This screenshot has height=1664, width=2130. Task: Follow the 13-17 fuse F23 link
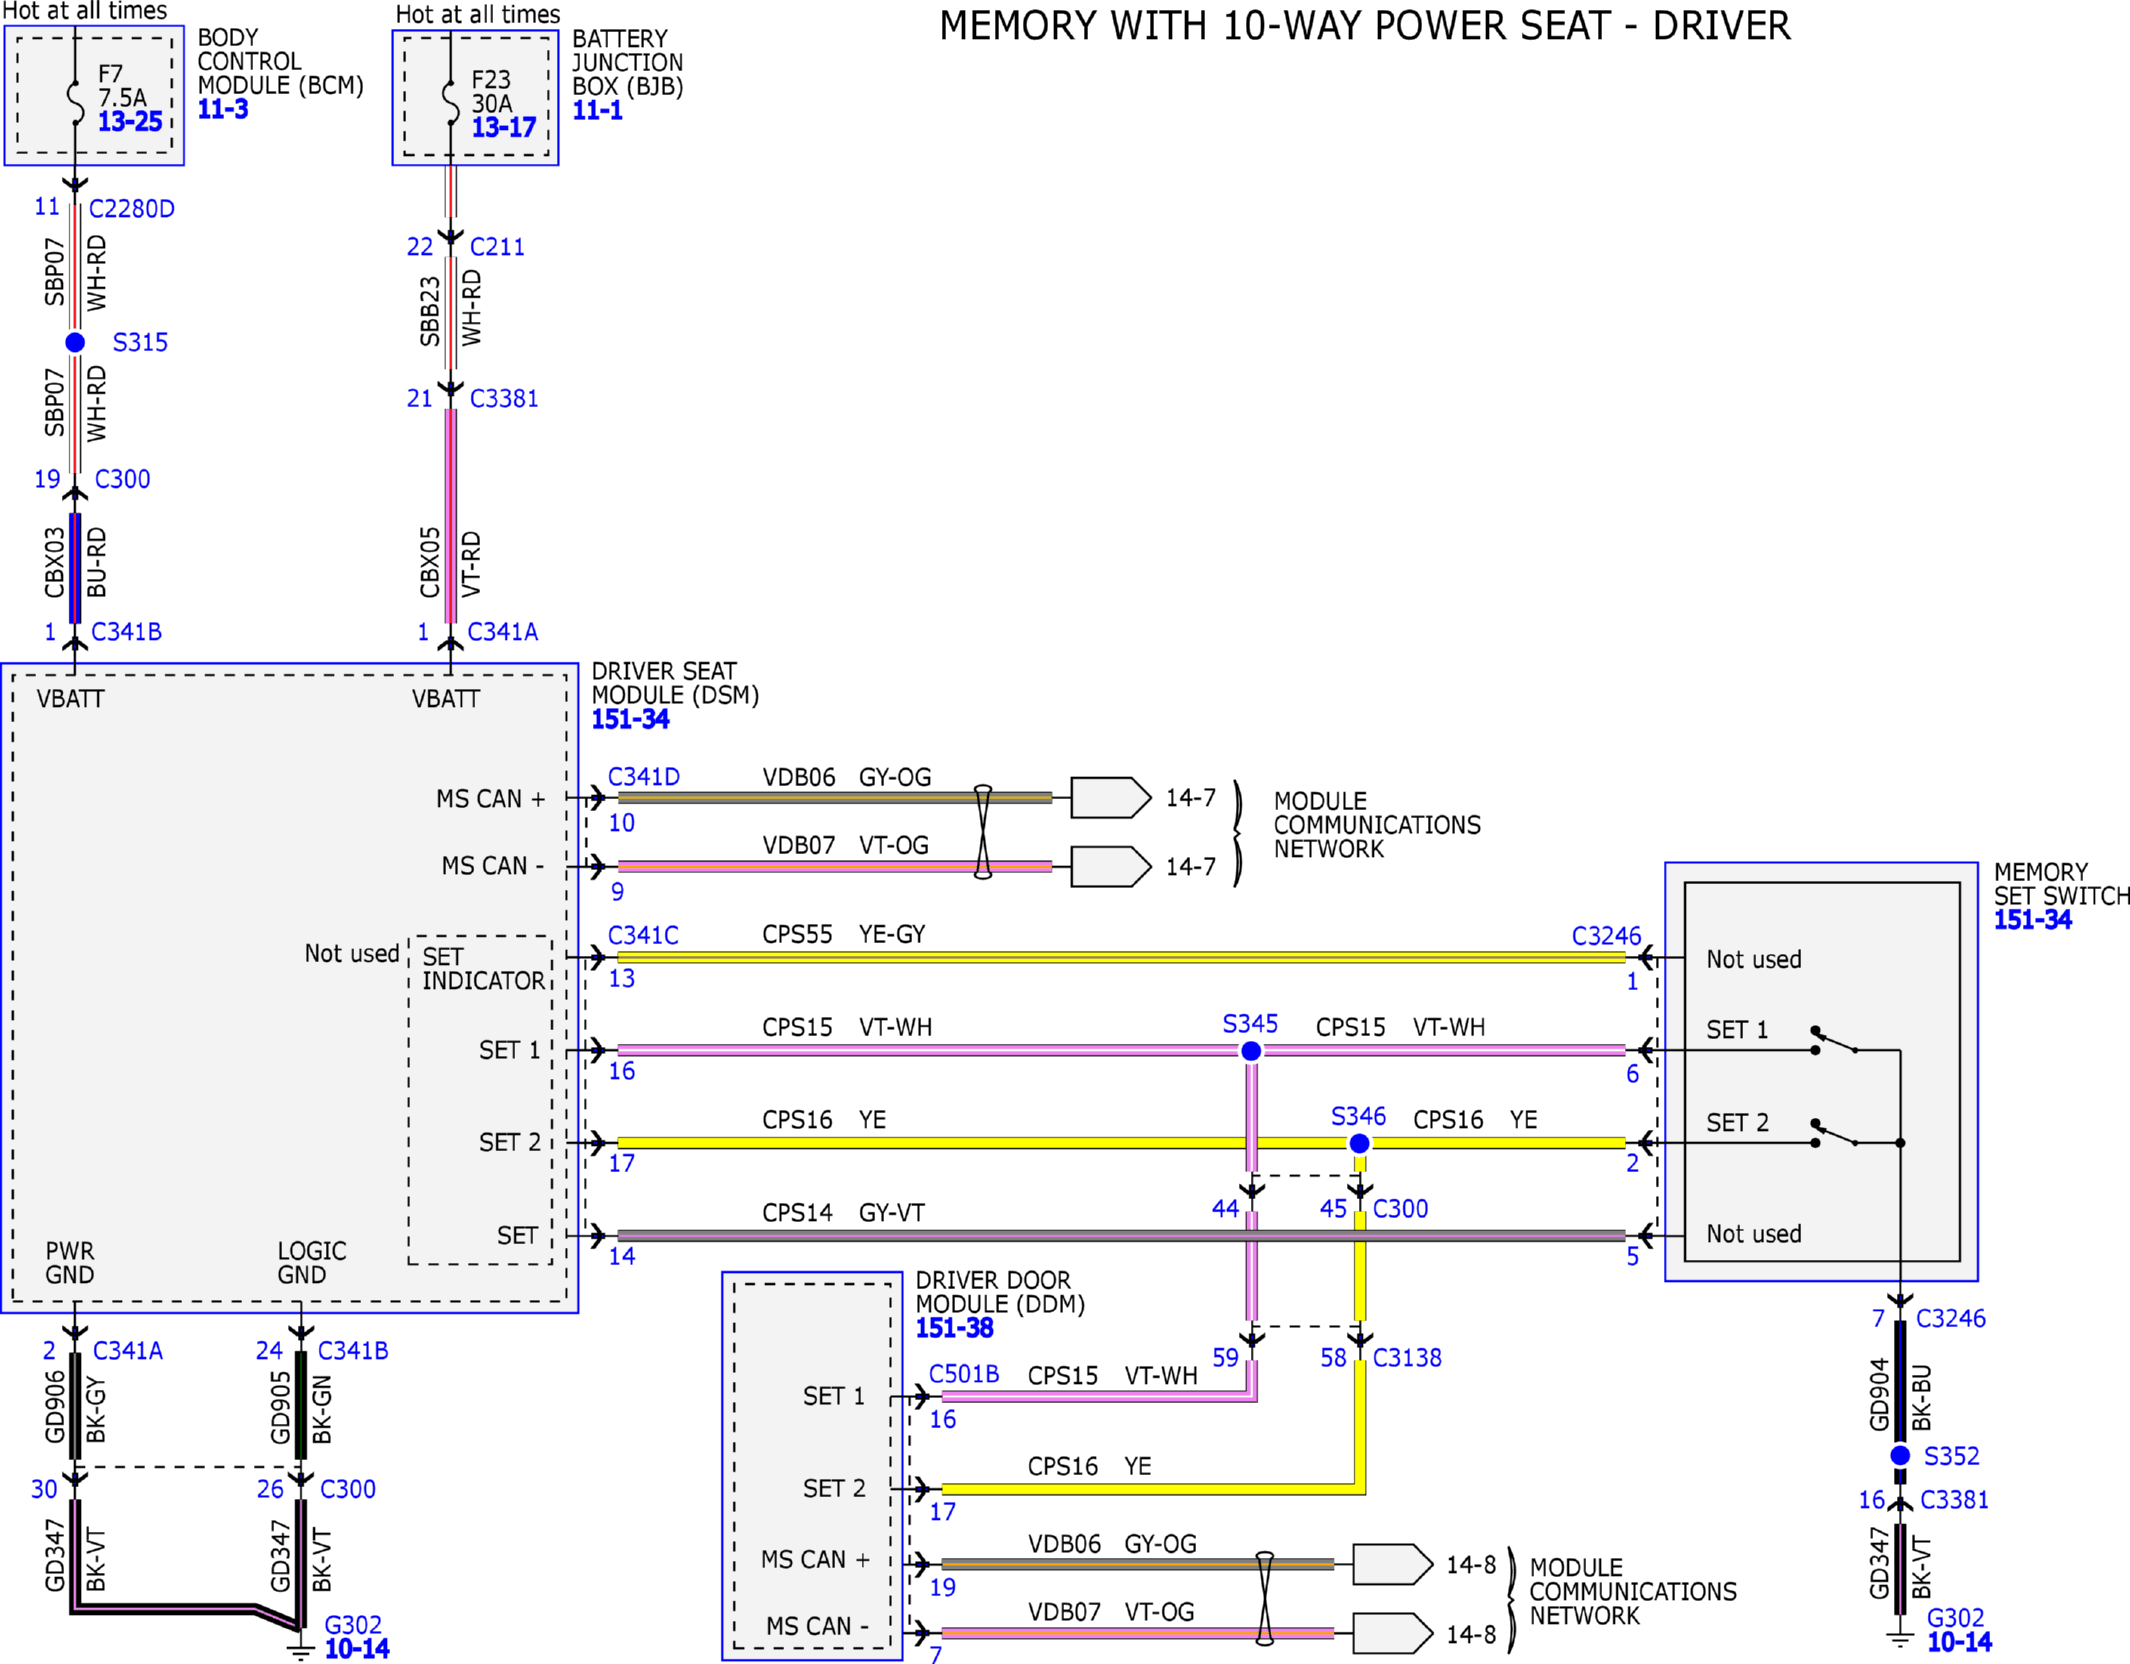[504, 127]
